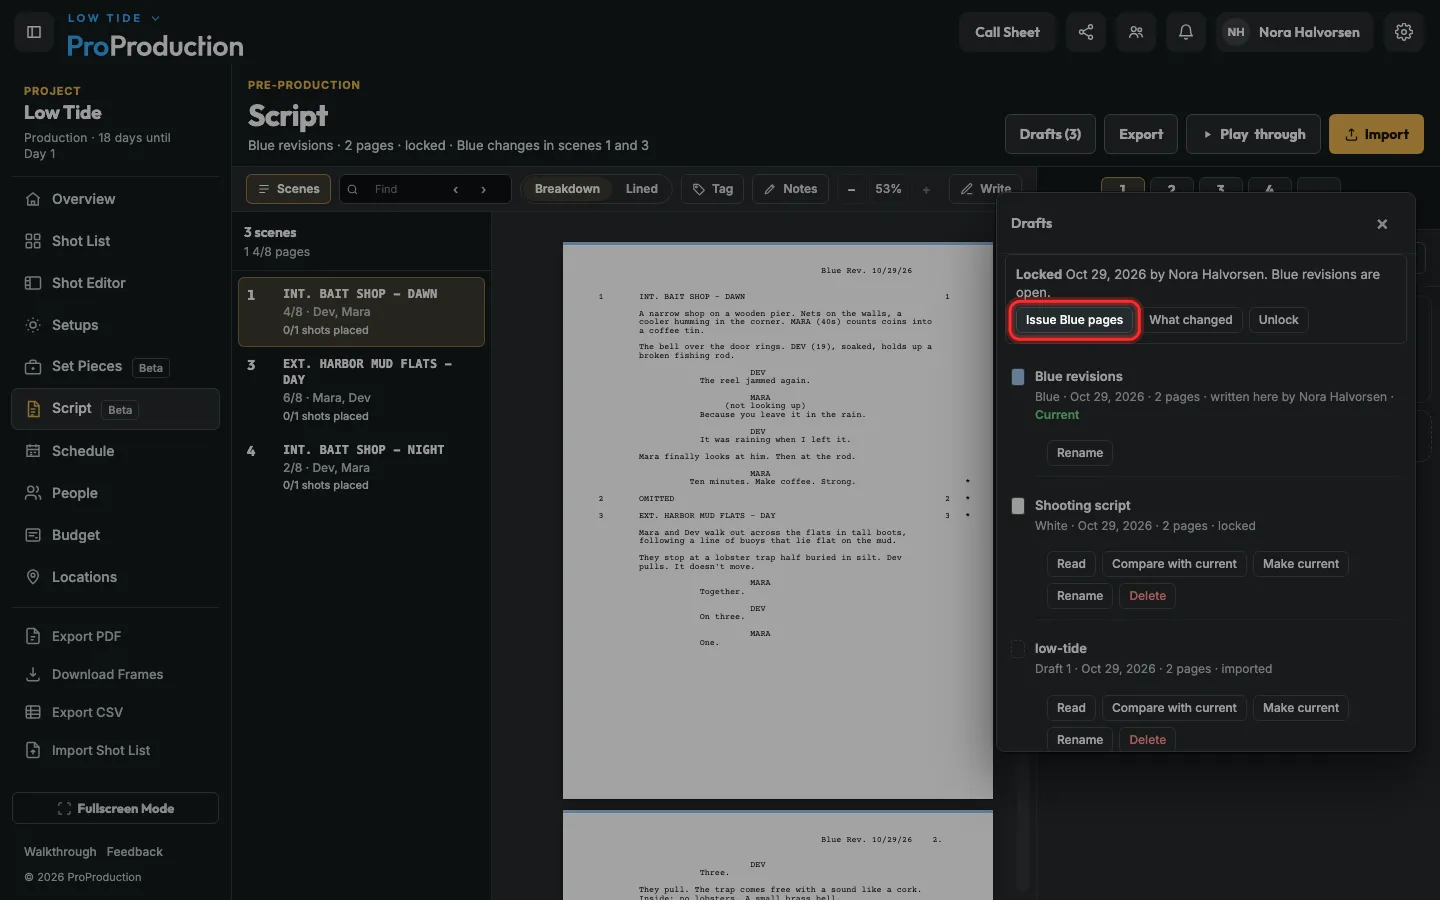The width and height of the screenshot is (1440, 900).
Task: Focus the Find input field
Action: [x=406, y=189]
